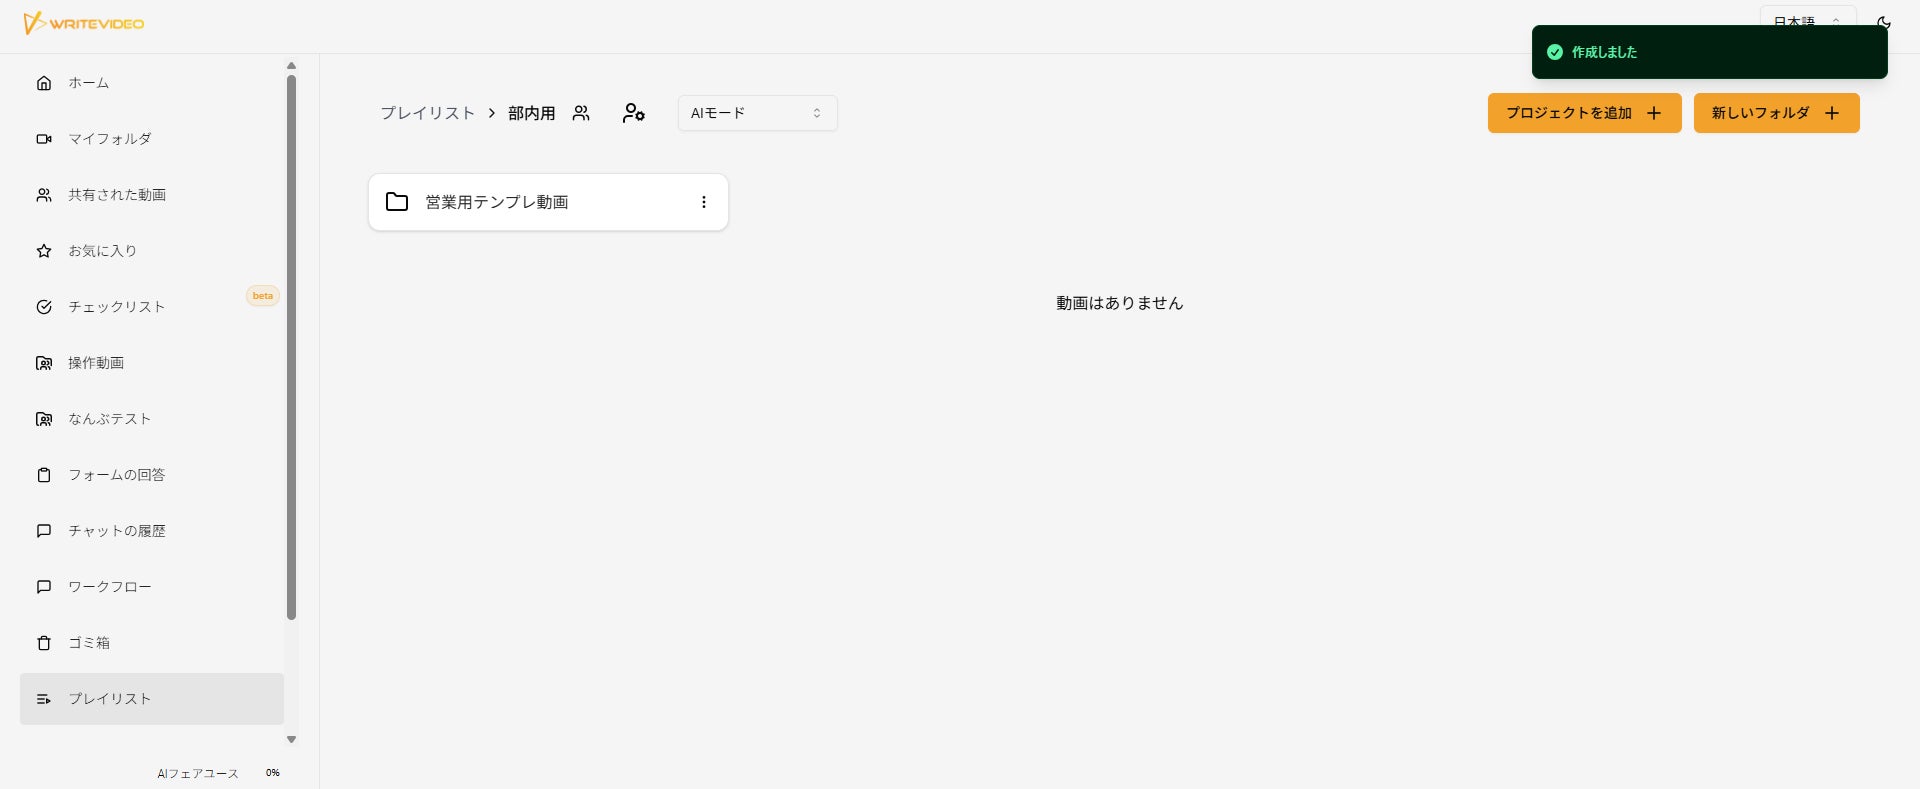Click the success checkmark in the toast
The height and width of the screenshot is (789, 1920).
pyautogui.click(x=1555, y=52)
